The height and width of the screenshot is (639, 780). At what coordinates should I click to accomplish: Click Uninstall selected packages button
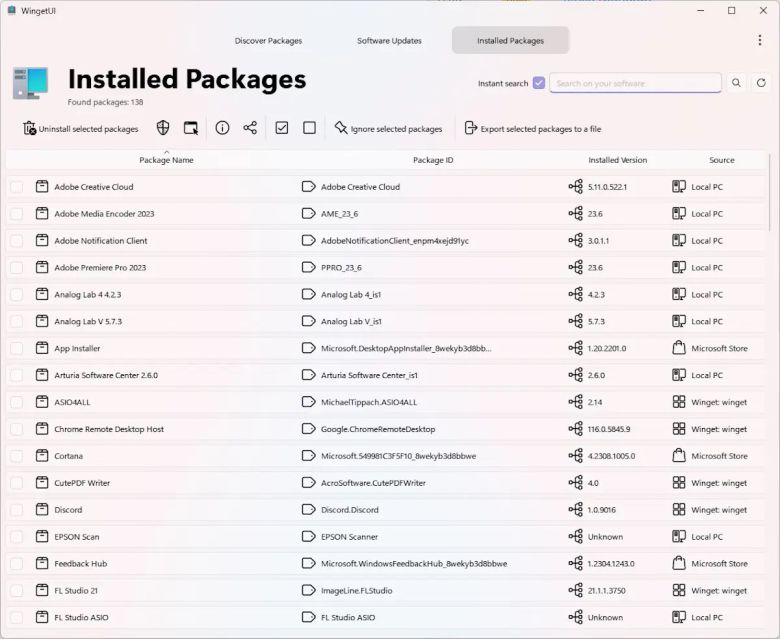(x=80, y=129)
